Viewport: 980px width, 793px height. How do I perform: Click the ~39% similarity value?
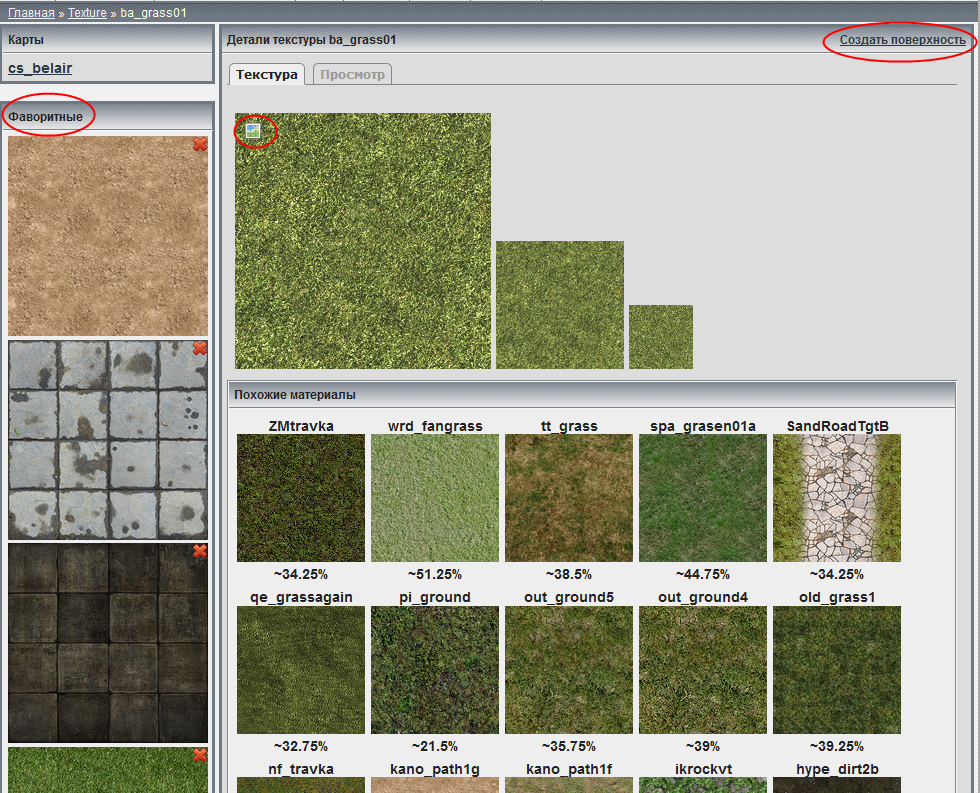click(x=703, y=746)
